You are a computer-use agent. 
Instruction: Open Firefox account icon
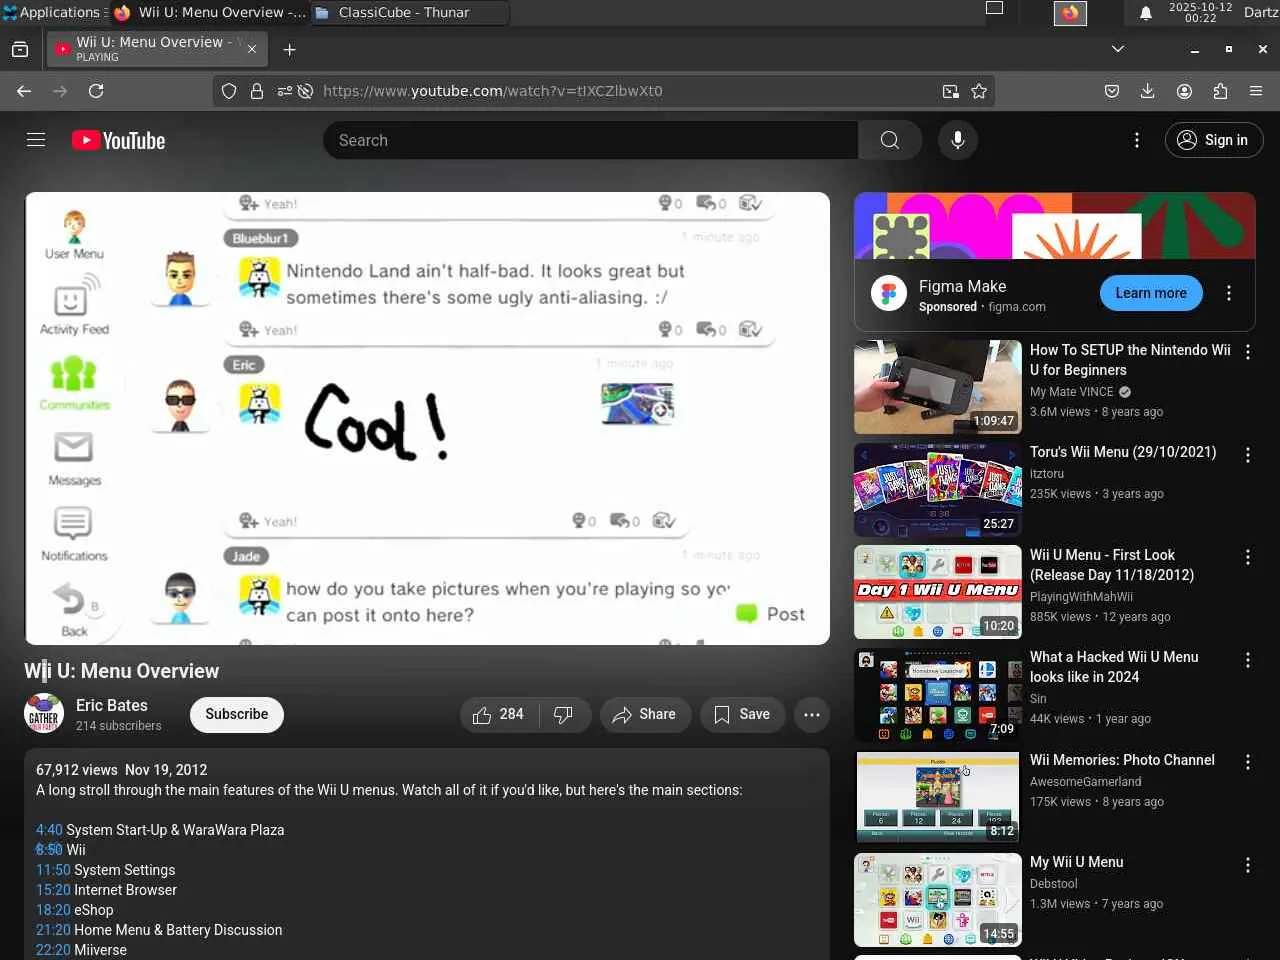[1184, 91]
